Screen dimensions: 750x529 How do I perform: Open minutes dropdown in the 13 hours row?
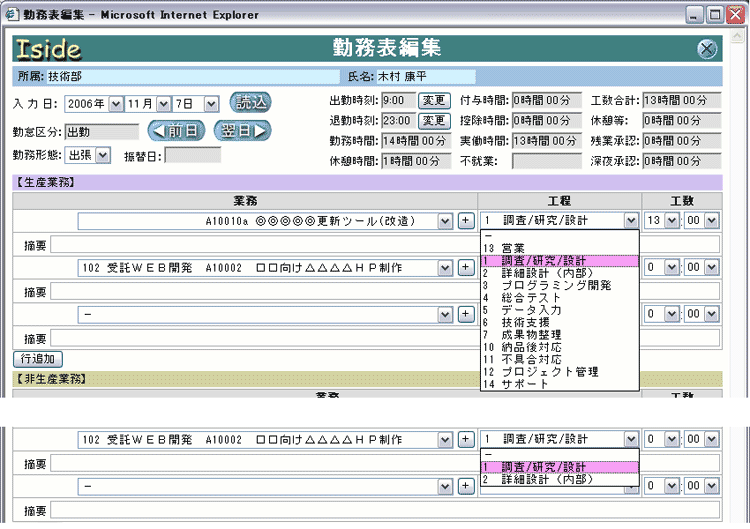[712, 220]
